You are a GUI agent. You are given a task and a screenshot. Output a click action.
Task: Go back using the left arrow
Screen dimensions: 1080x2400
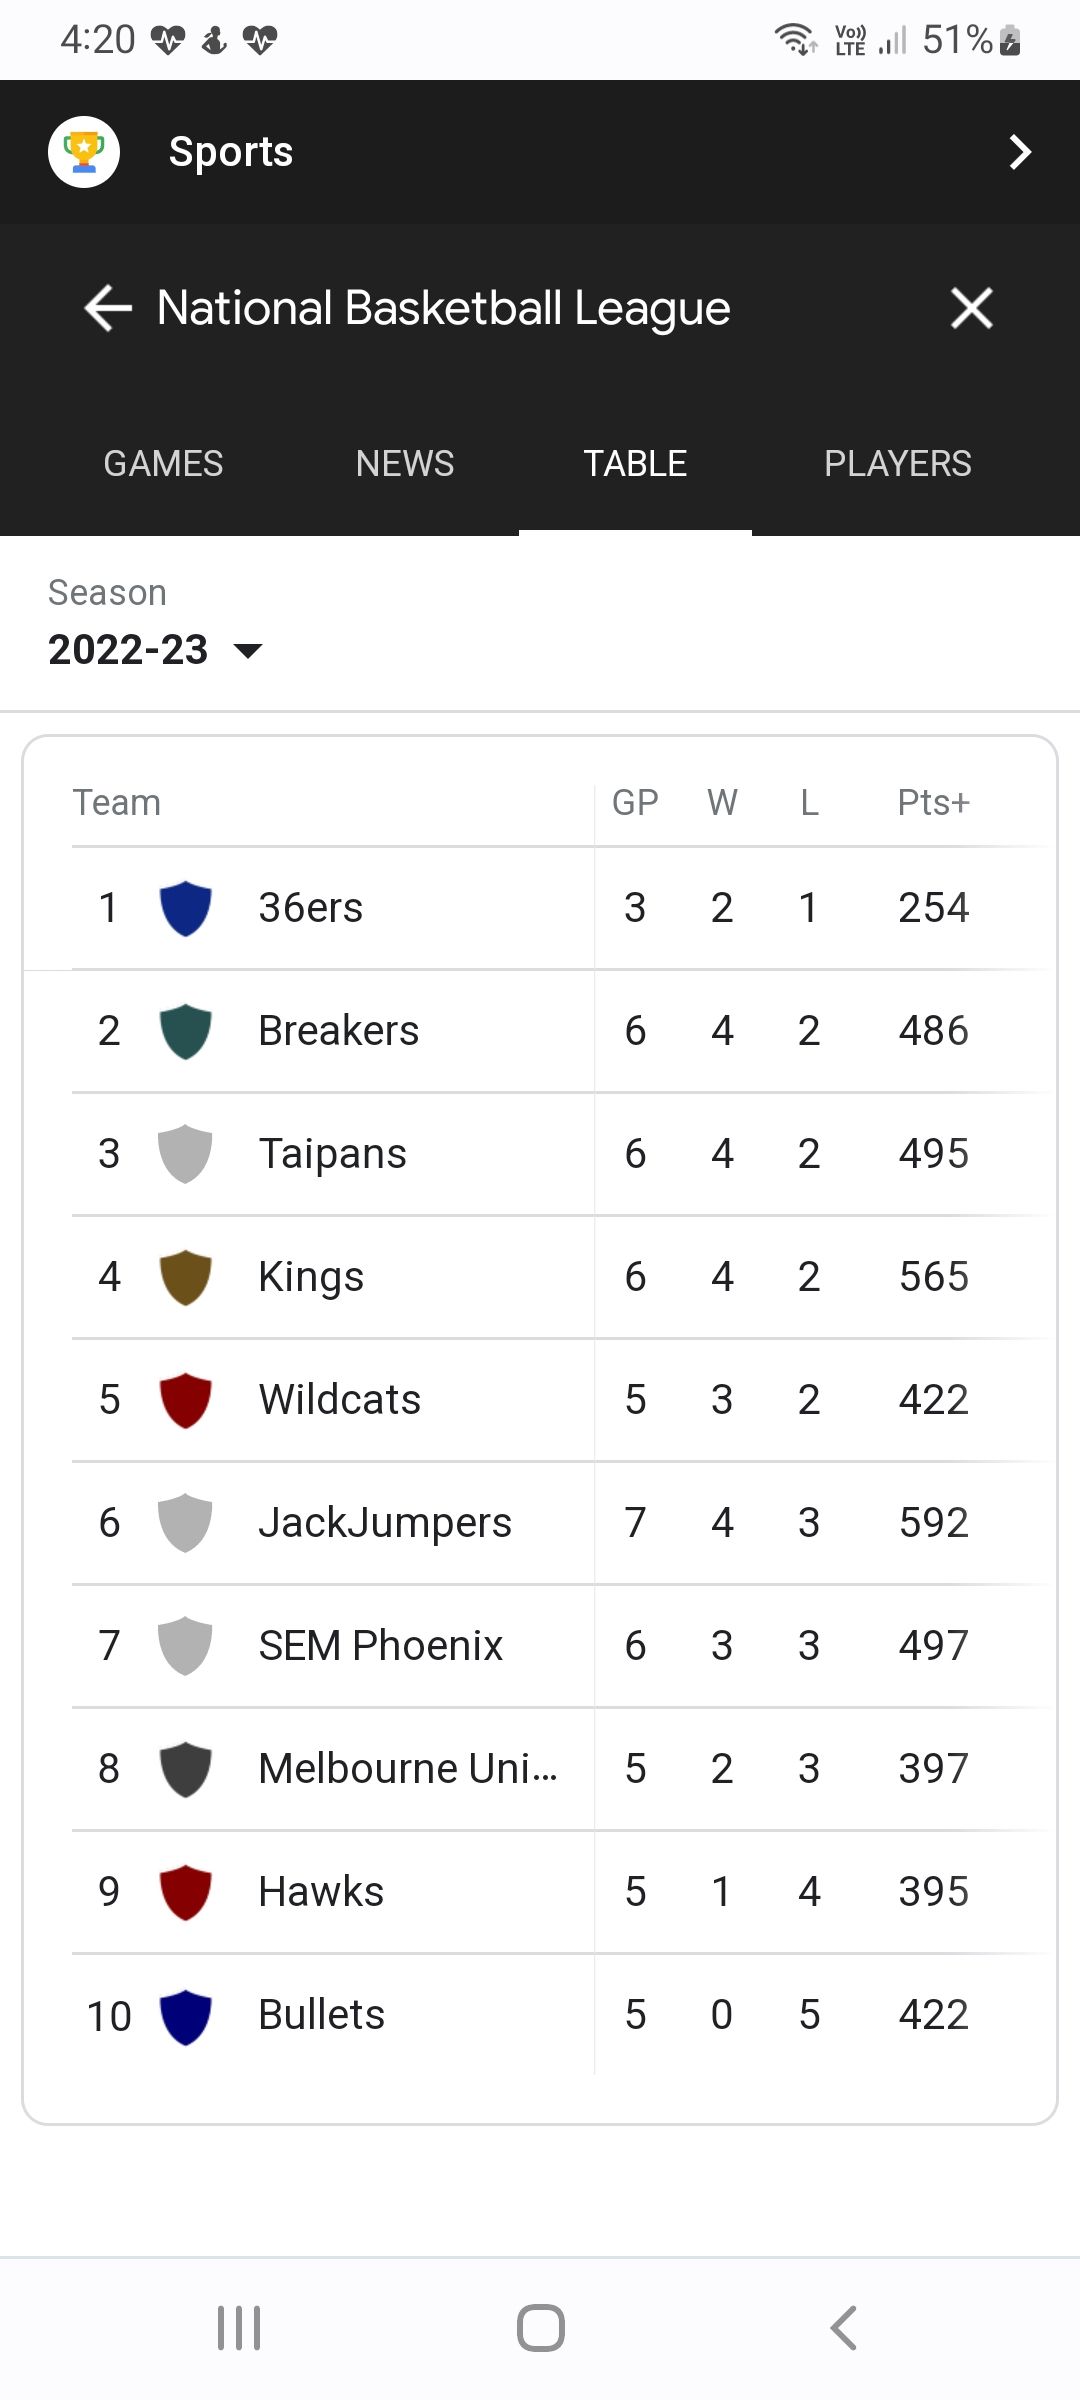[108, 307]
